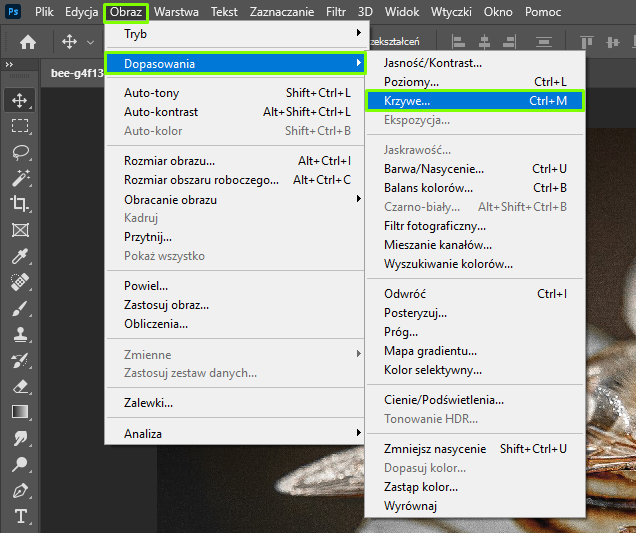Select the Move tool in the toolbar
636x533 pixels.
click(x=19, y=100)
